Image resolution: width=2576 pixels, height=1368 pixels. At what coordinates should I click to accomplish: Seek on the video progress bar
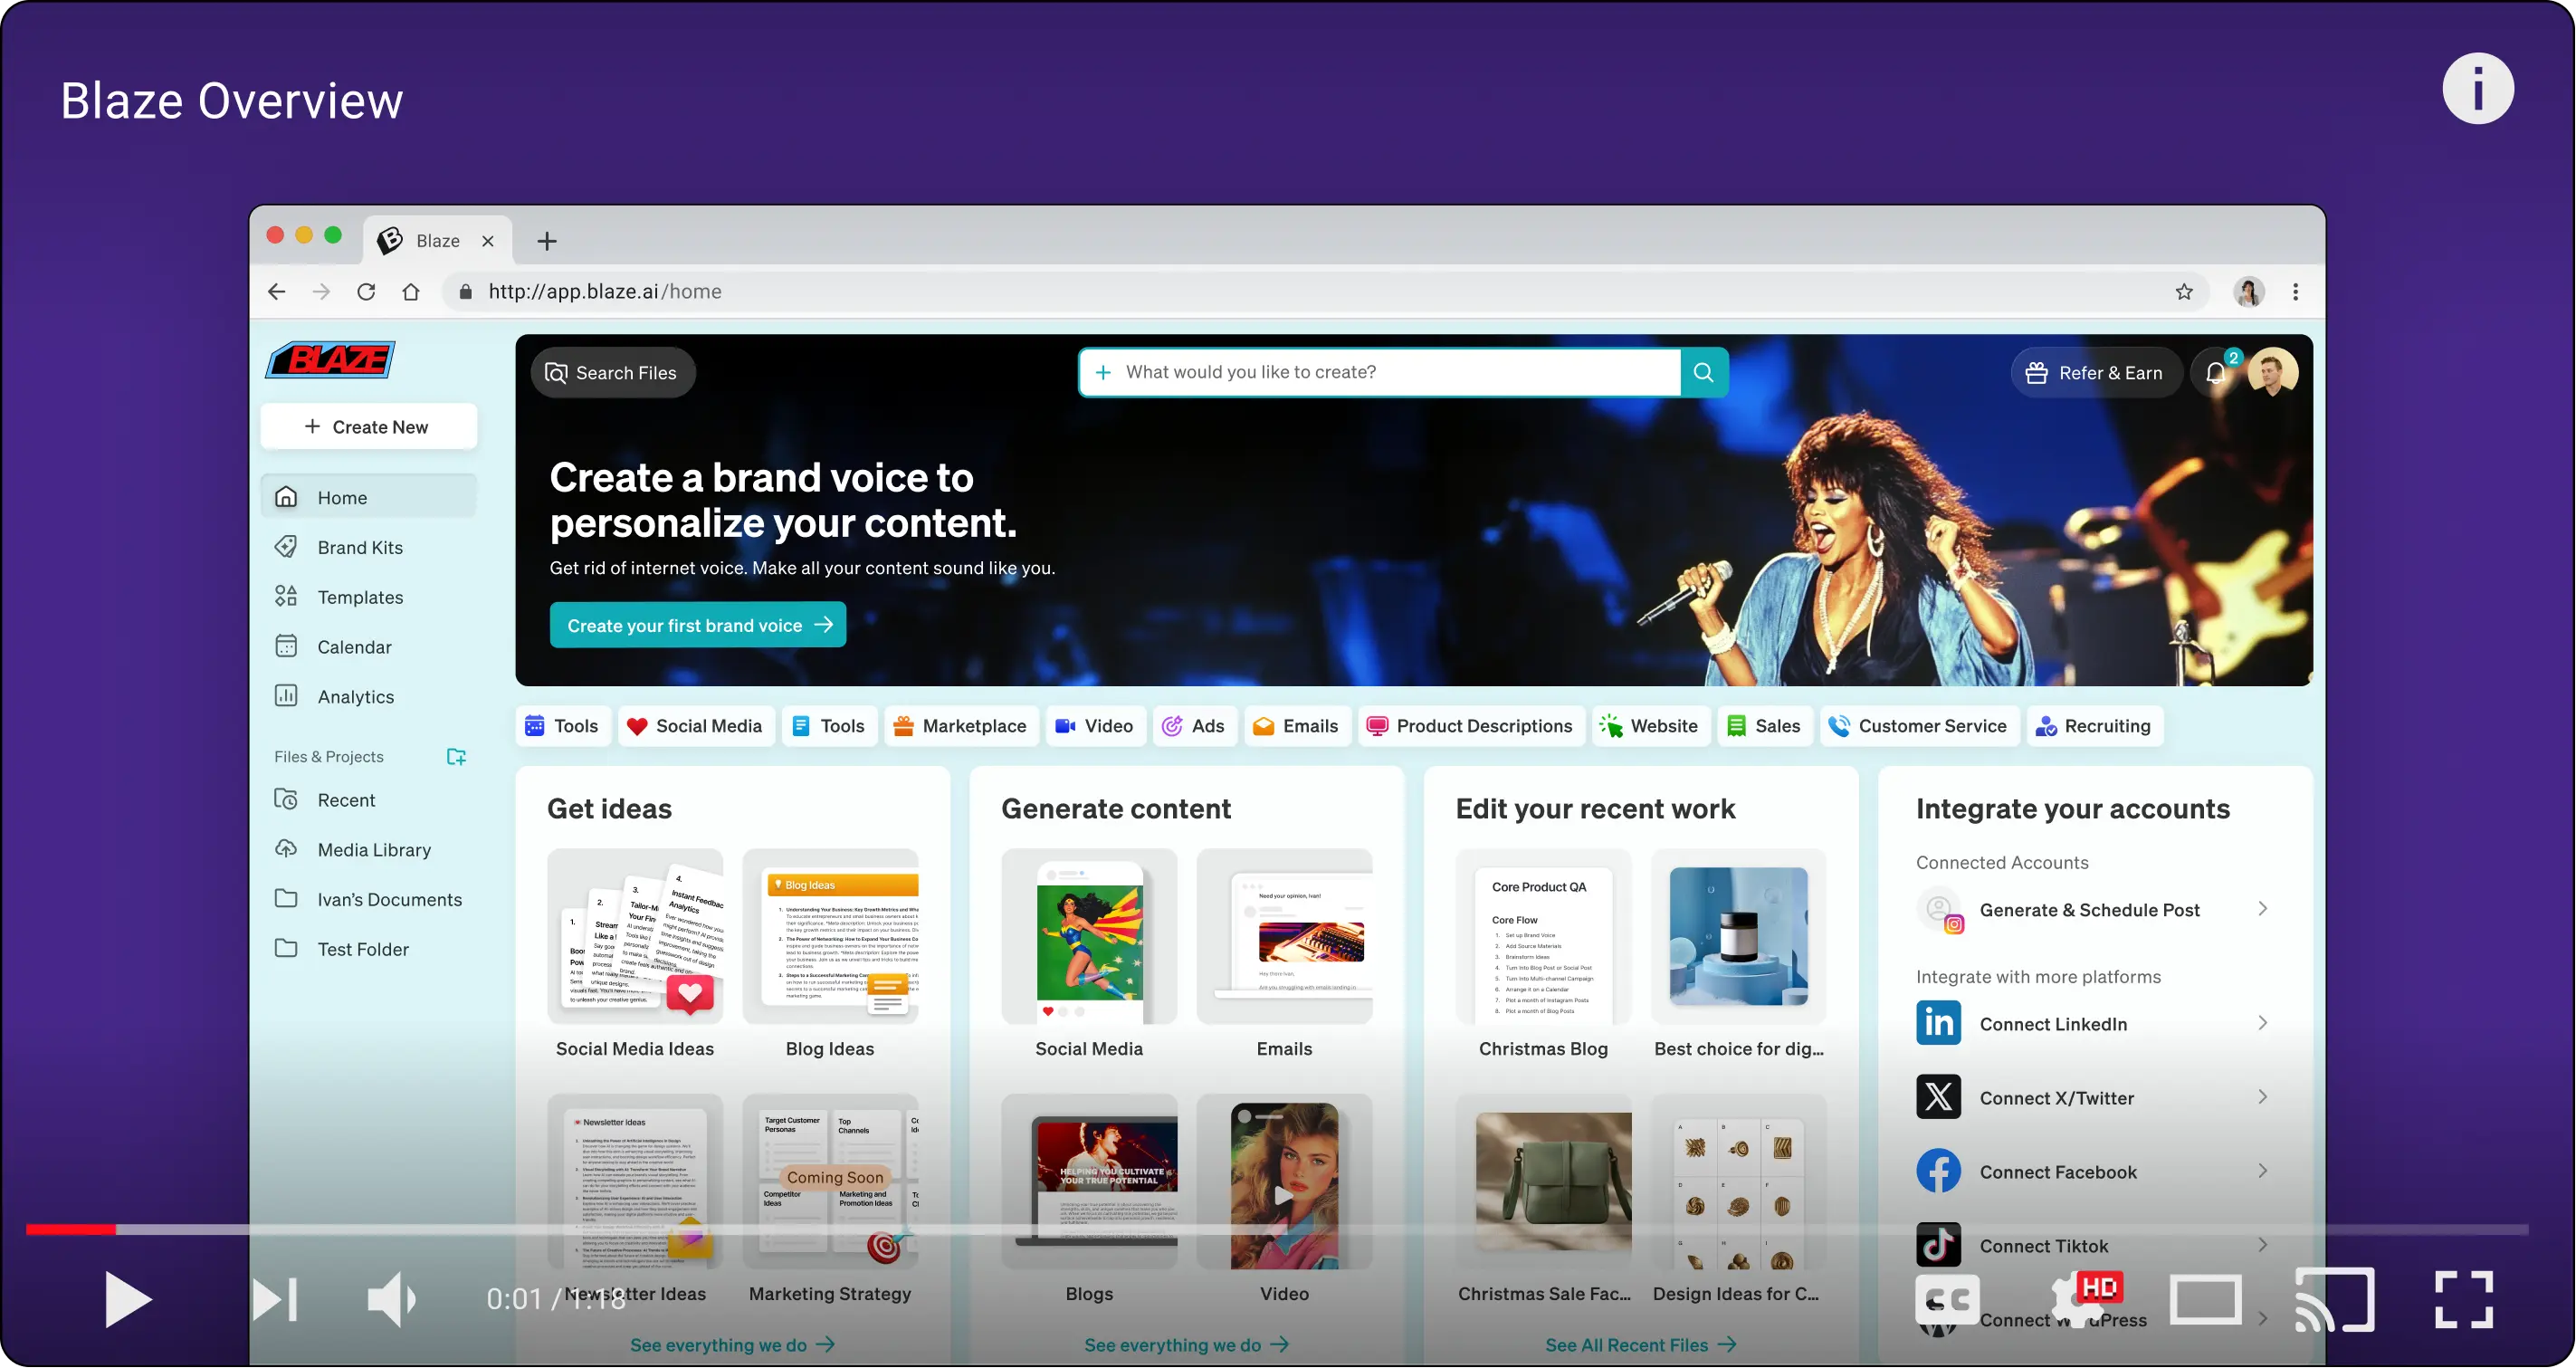pyautogui.click(x=1277, y=1229)
